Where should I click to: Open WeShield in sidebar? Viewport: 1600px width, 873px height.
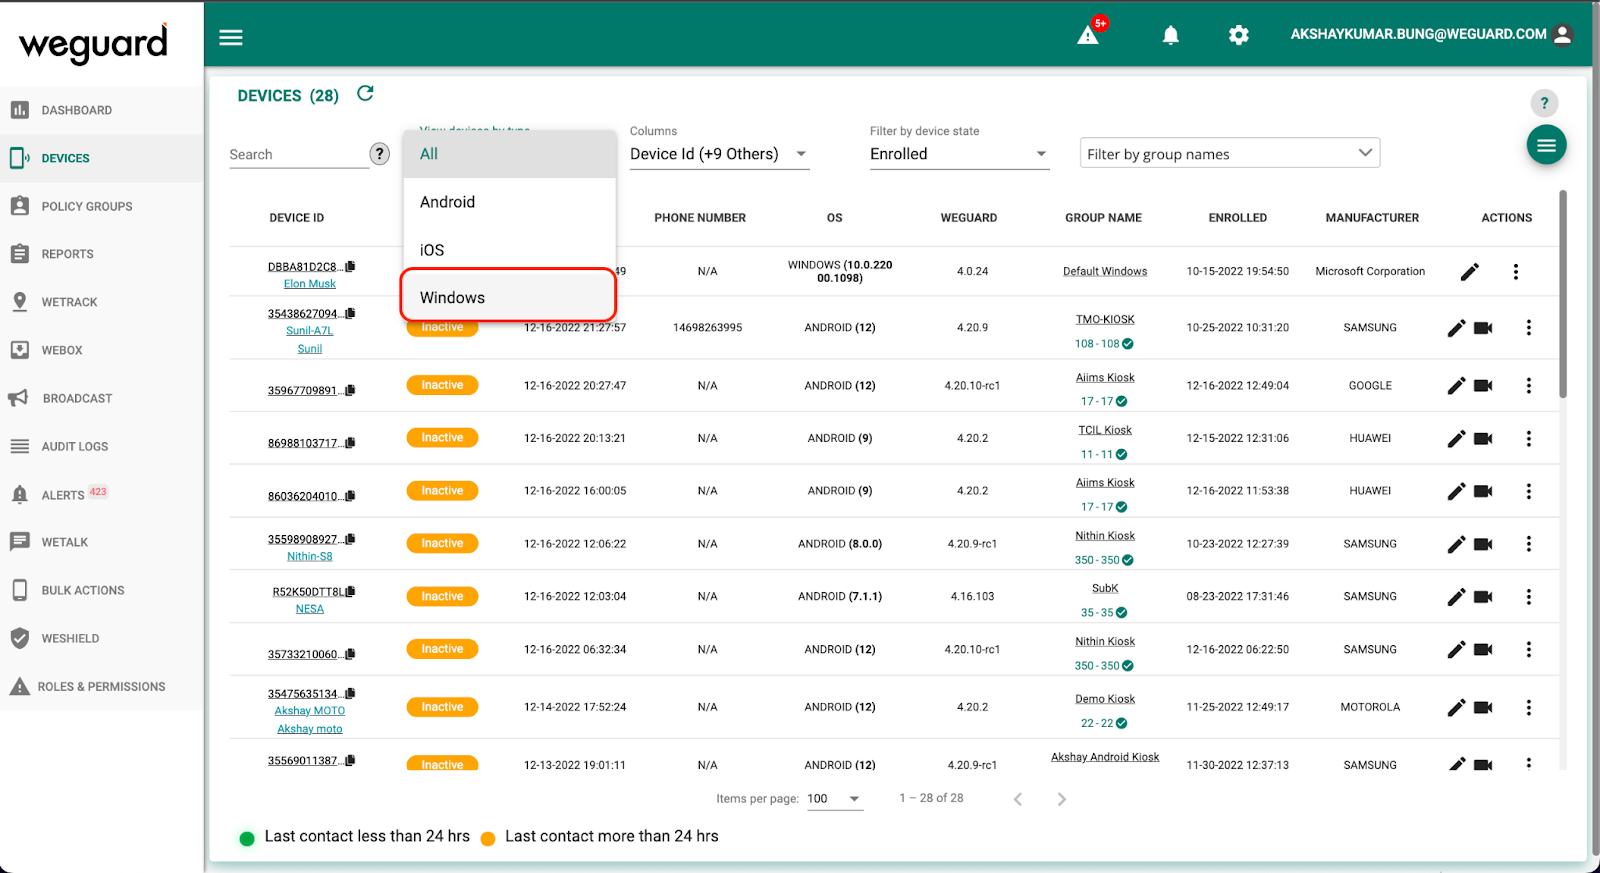click(102, 638)
